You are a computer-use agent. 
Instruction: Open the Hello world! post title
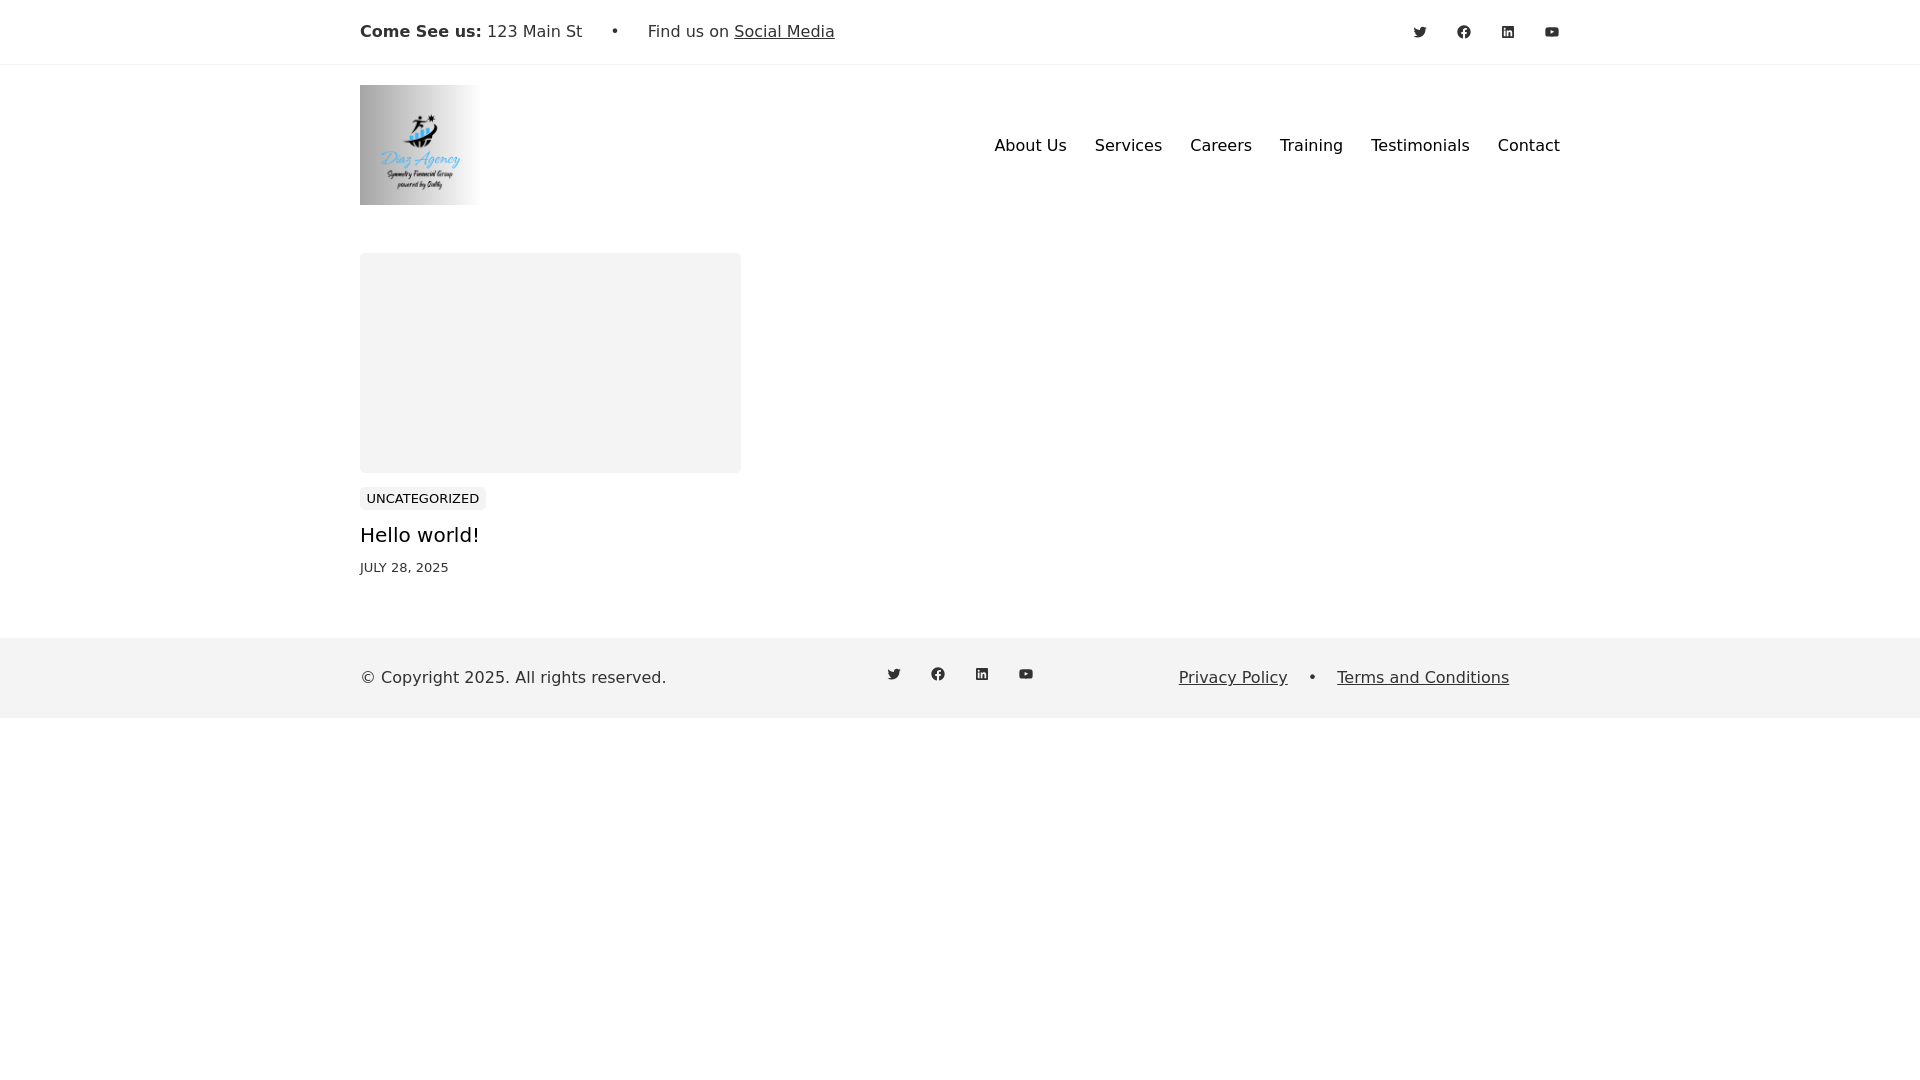[x=420, y=535]
